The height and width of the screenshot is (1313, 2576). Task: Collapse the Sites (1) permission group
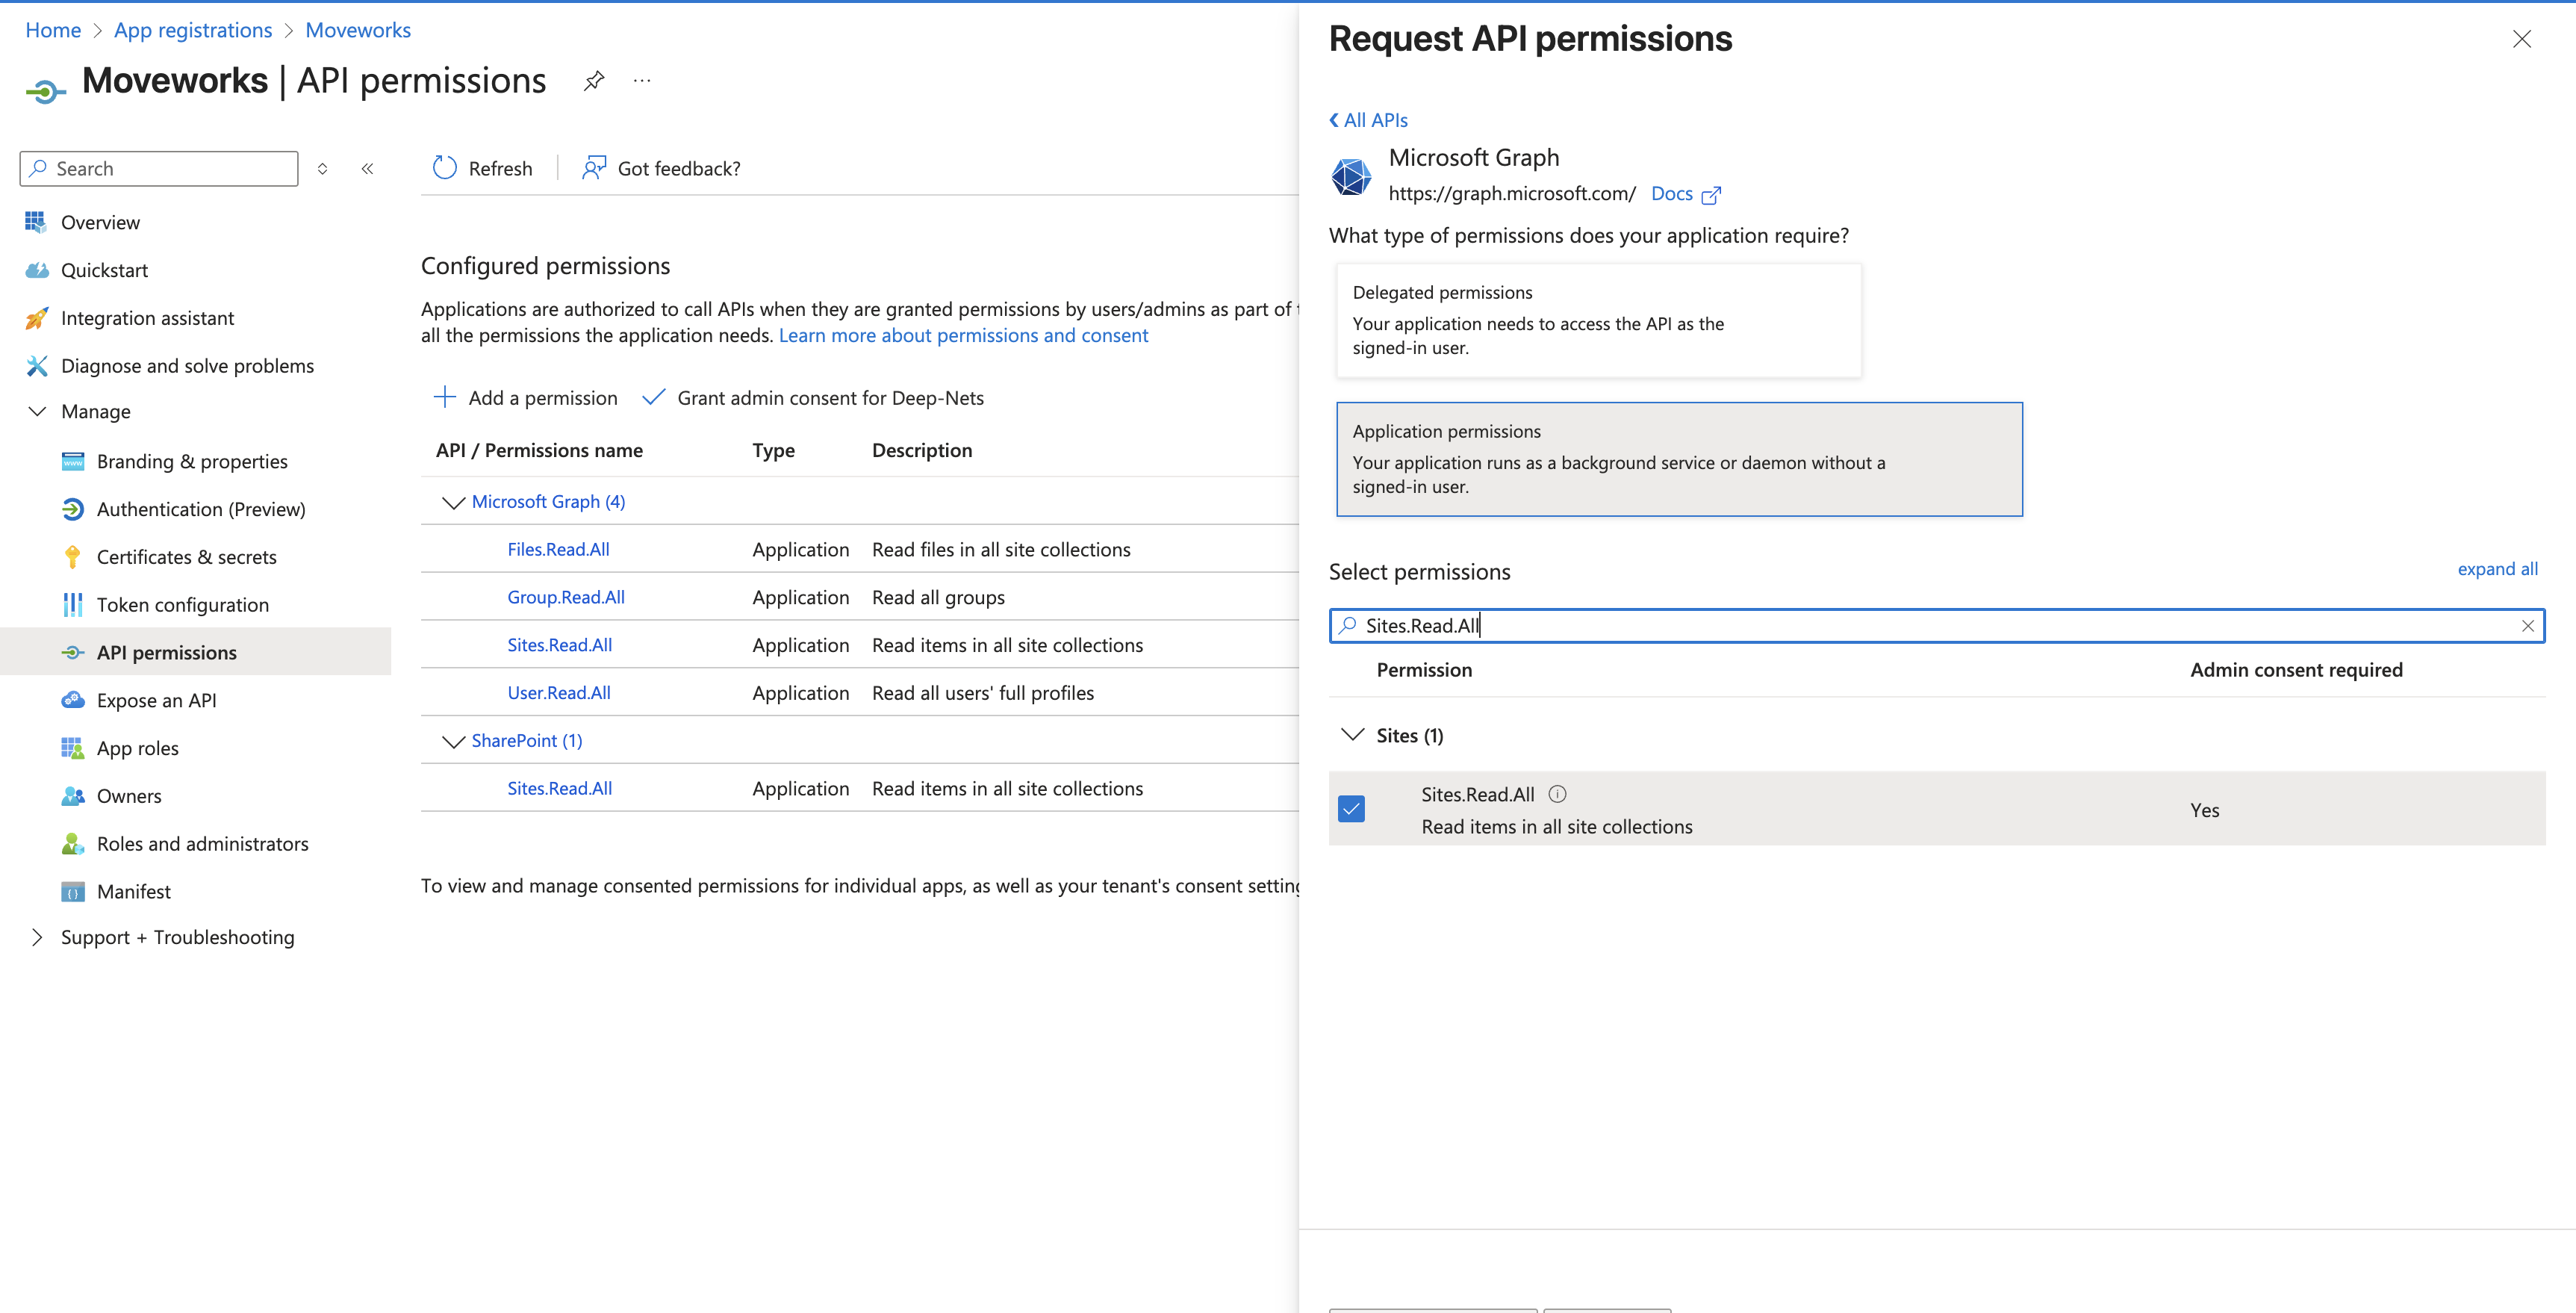click(1352, 735)
